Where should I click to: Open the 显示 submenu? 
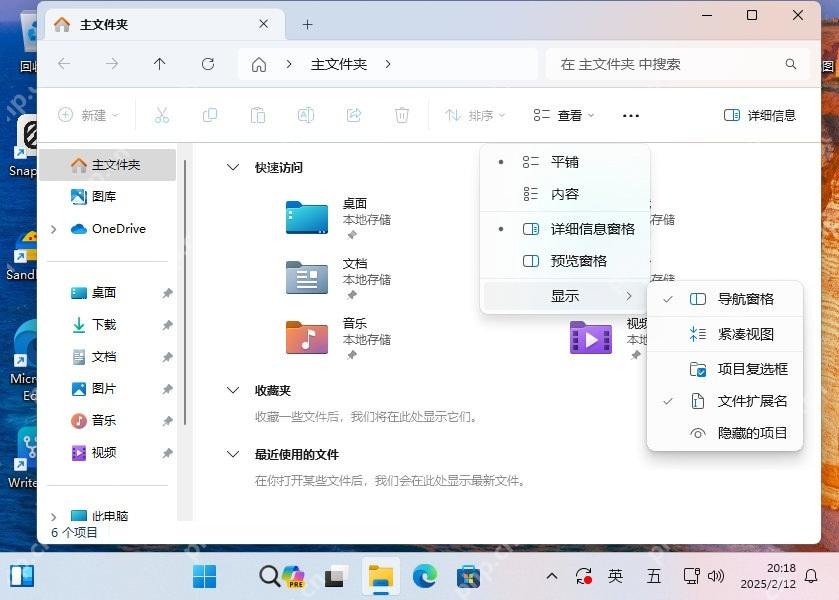565,296
